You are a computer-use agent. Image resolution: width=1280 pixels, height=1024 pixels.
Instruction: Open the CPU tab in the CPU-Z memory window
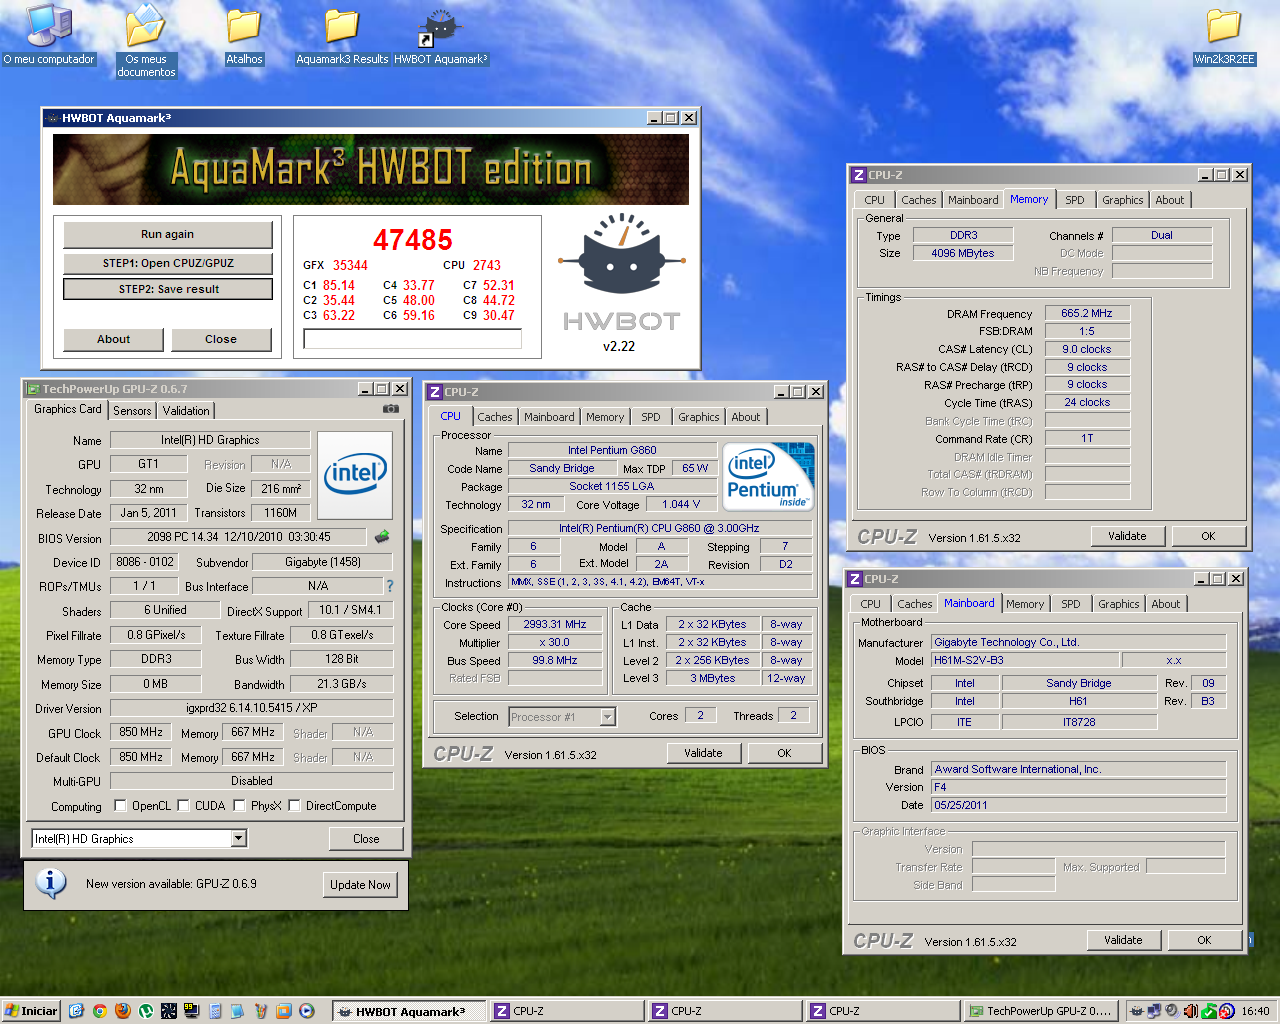(874, 200)
